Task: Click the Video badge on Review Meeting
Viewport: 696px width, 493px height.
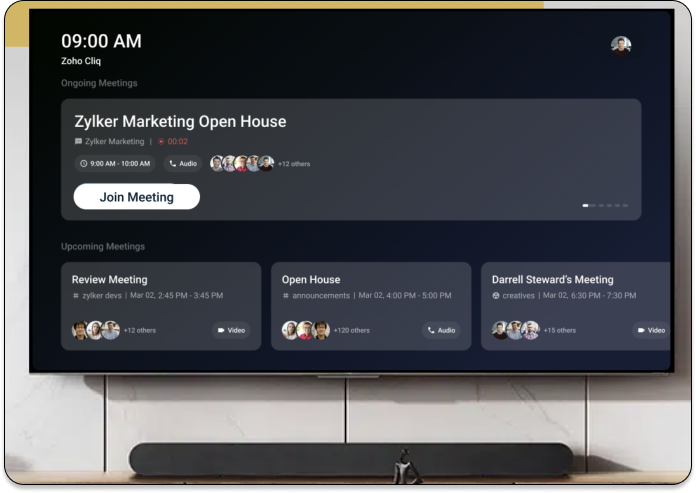Action: [x=231, y=330]
